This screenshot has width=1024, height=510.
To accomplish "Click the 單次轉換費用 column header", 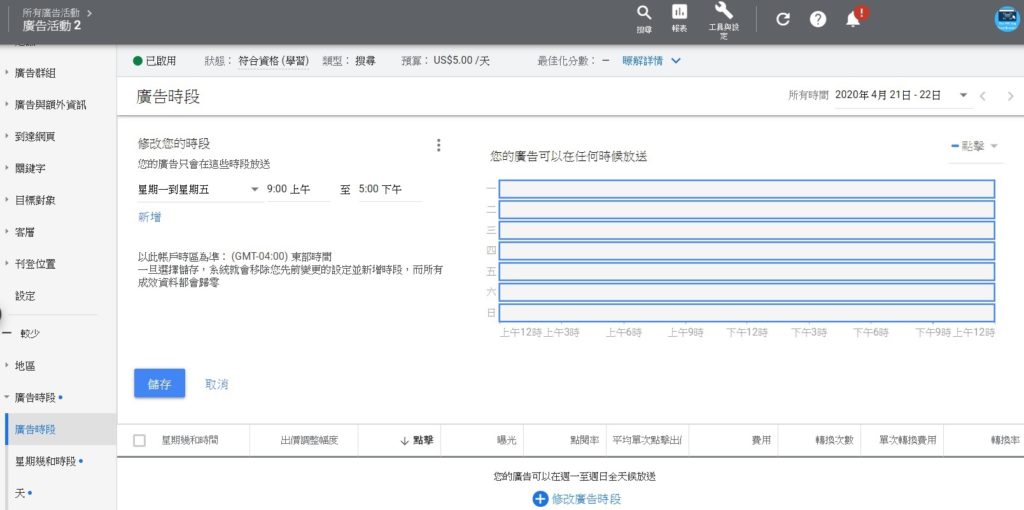I will click(x=907, y=441).
